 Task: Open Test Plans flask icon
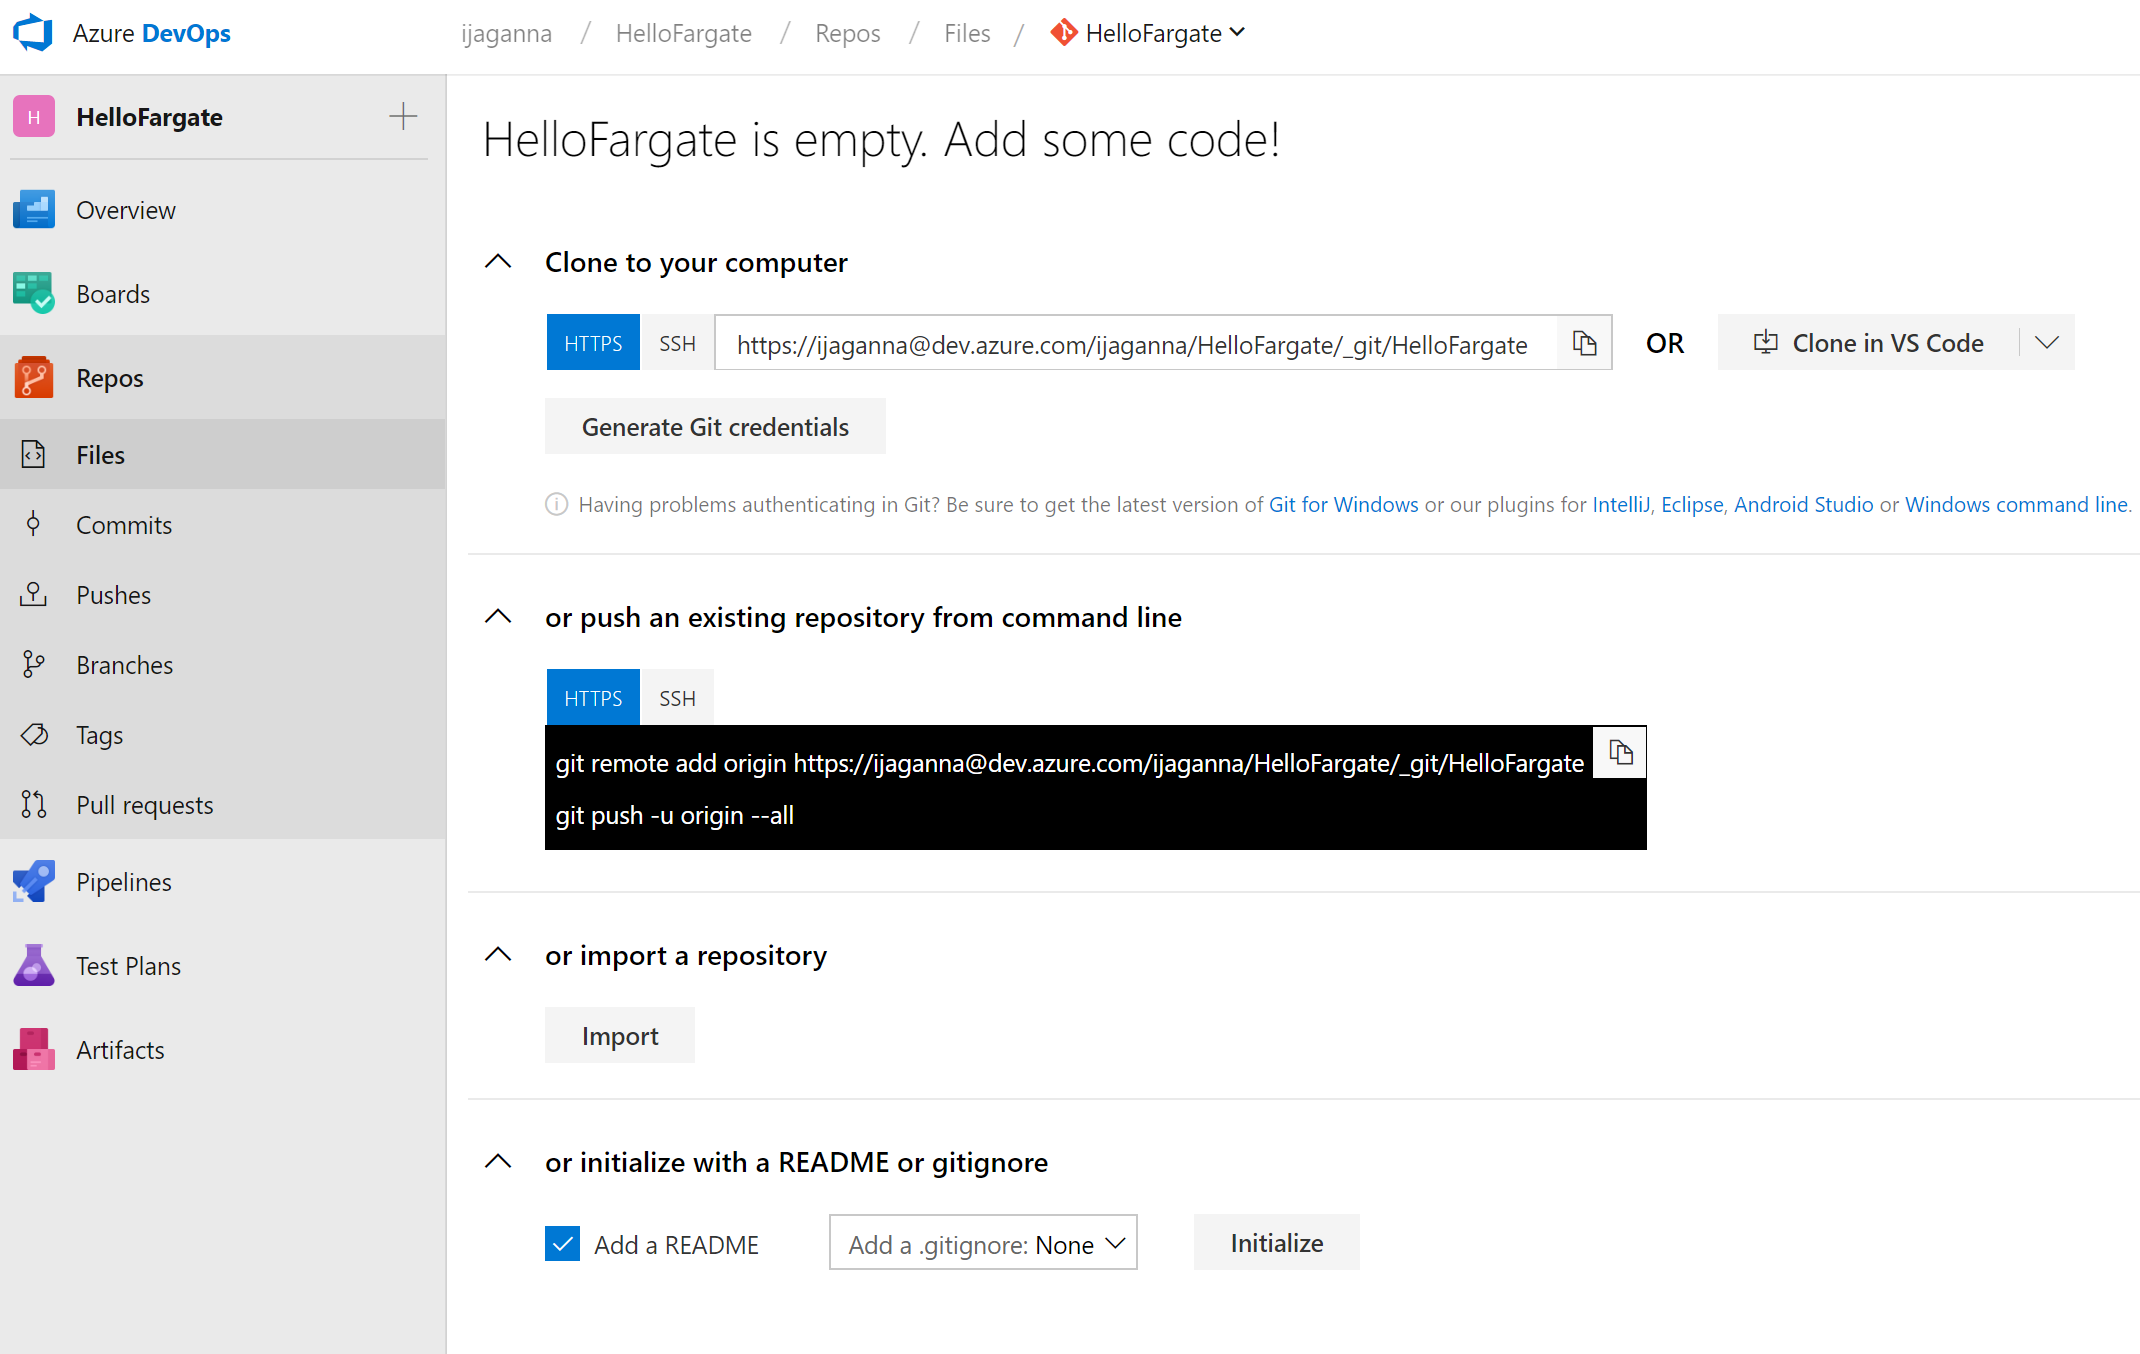[x=34, y=966]
